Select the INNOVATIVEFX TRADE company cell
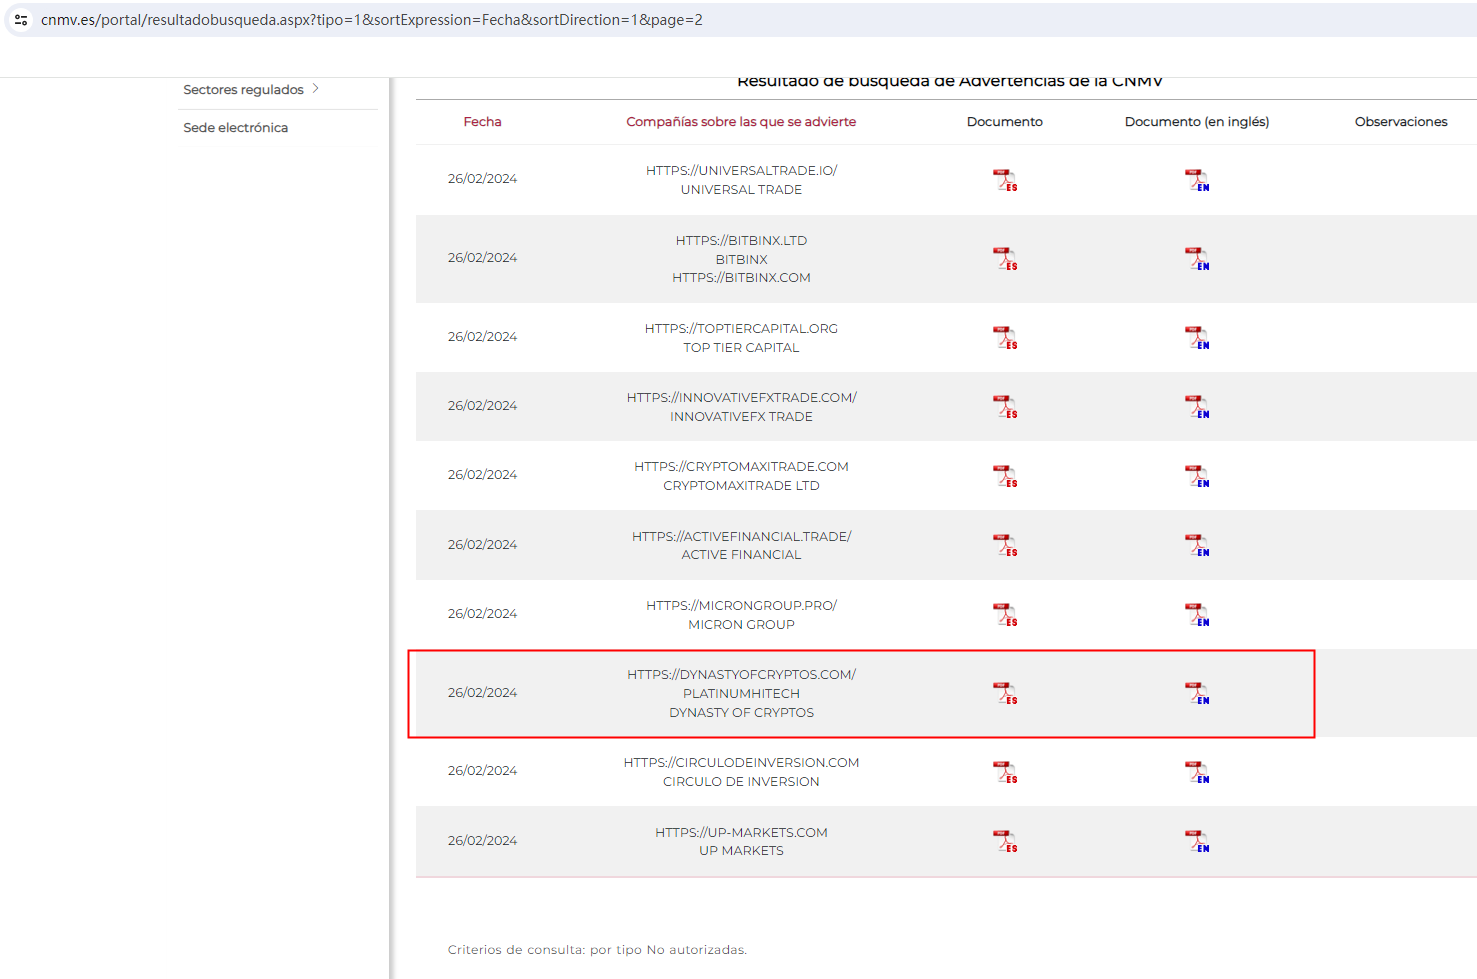Viewport: 1477px width, 979px height. [x=741, y=407]
